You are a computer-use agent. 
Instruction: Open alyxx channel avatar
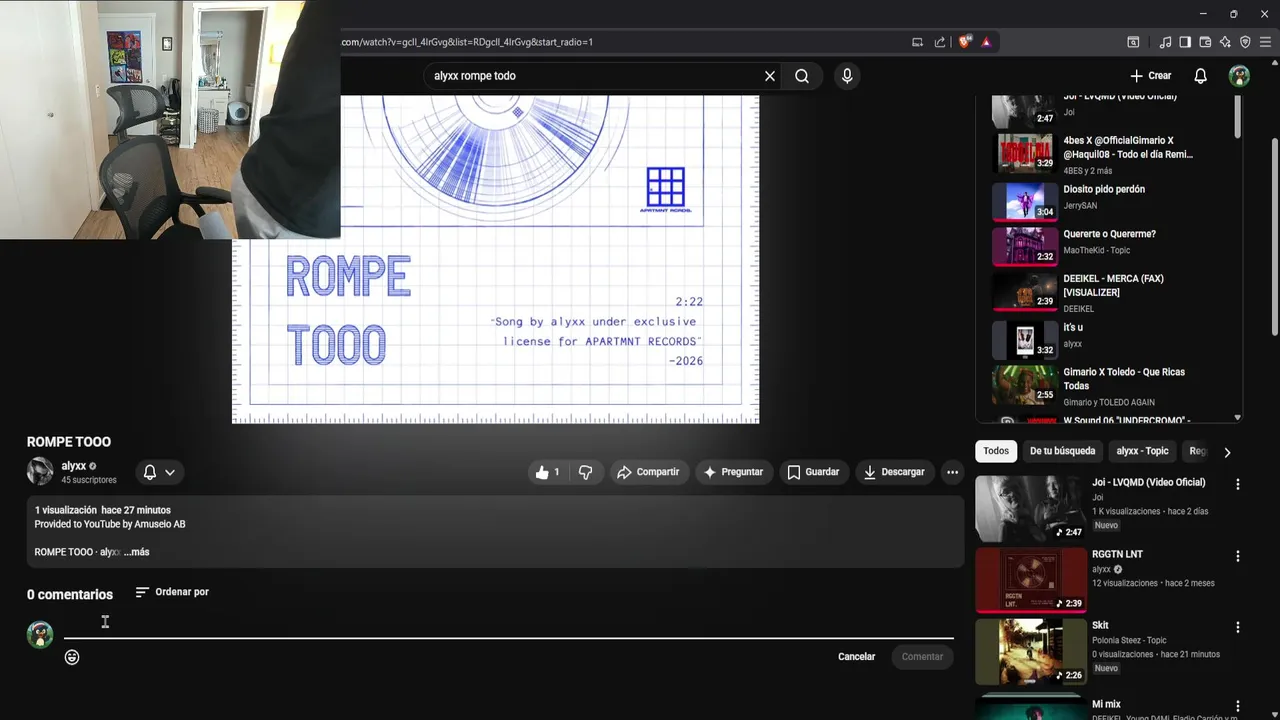pos(40,471)
